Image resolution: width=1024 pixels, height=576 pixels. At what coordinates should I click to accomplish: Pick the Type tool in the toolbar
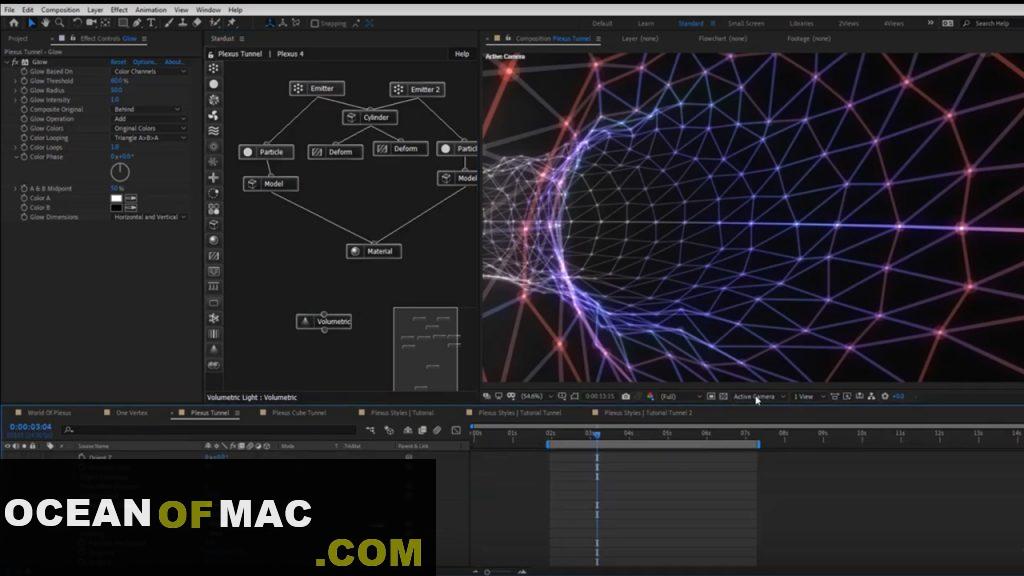pyautogui.click(x=151, y=22)
